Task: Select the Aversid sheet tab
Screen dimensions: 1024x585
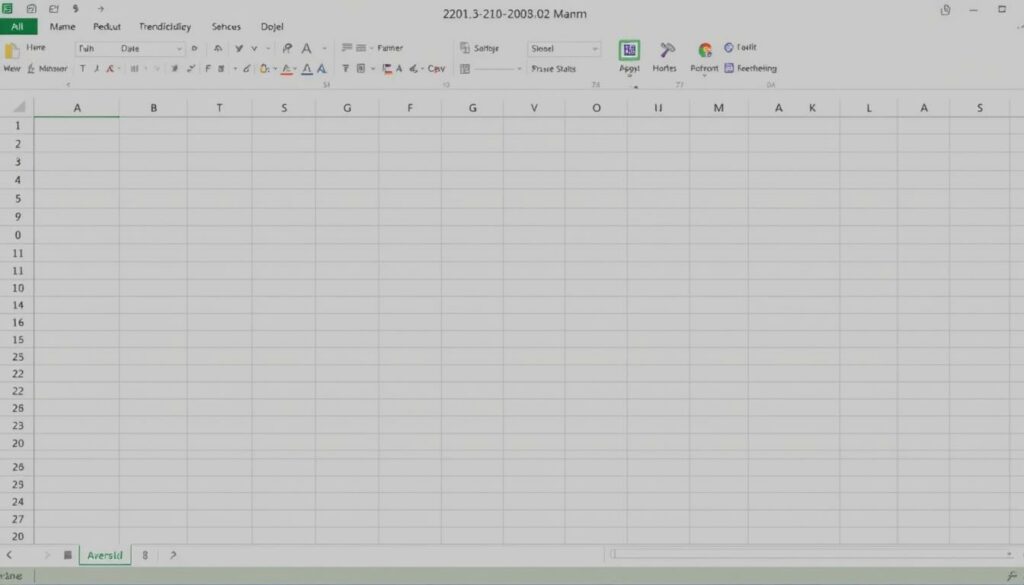Action: click(104, 555)
